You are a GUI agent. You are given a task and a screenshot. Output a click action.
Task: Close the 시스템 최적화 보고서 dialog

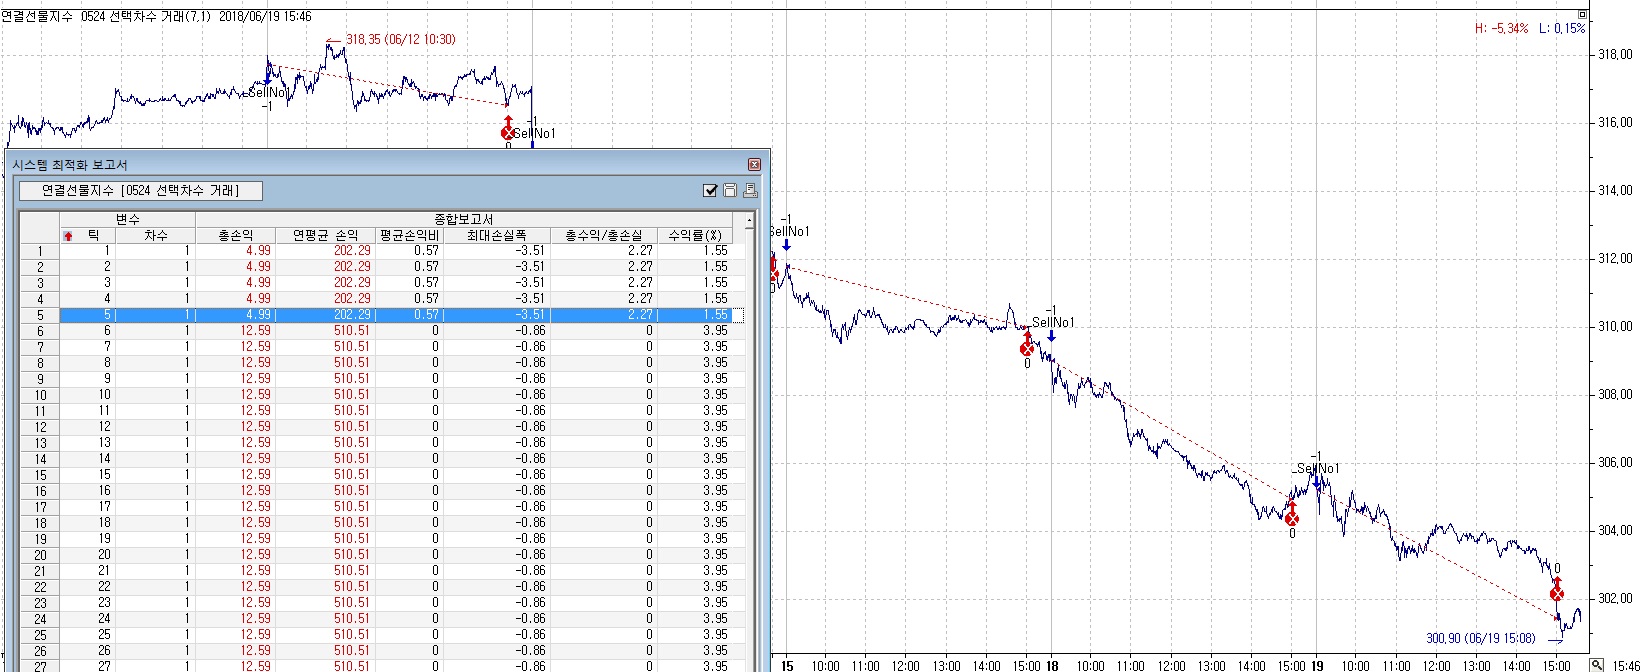coord(754,164)
